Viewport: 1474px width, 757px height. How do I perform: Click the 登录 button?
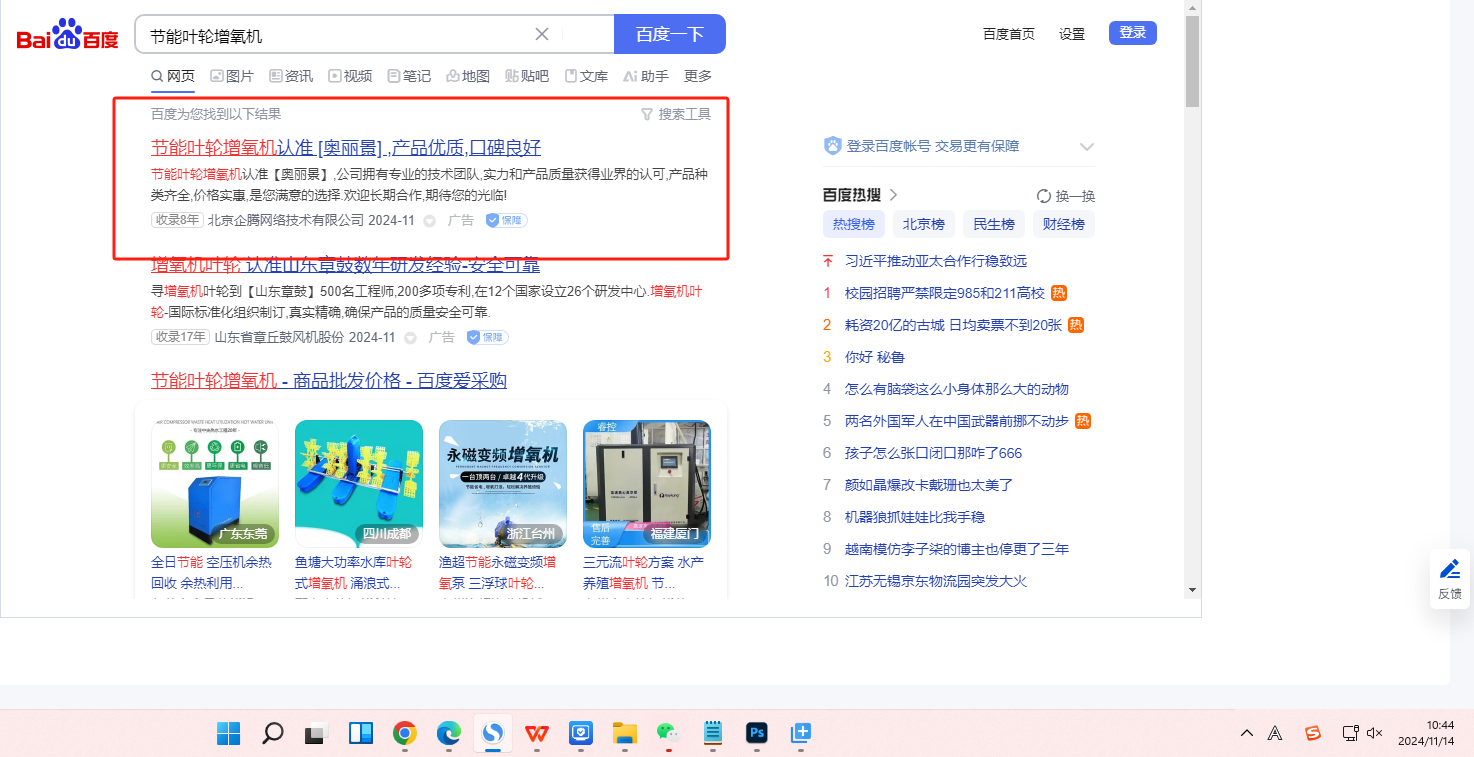pyautogui.click(x=1132, y=33)
